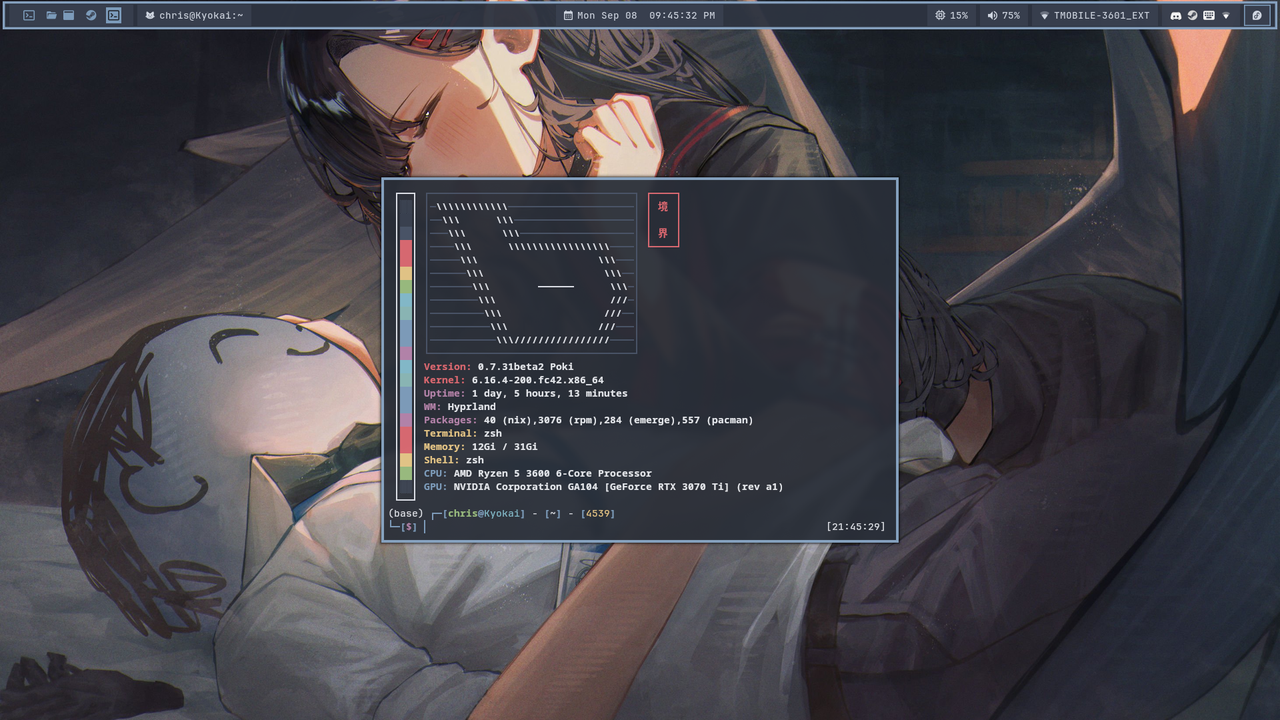Click the Shell: zsh line

tap(454, 460)
